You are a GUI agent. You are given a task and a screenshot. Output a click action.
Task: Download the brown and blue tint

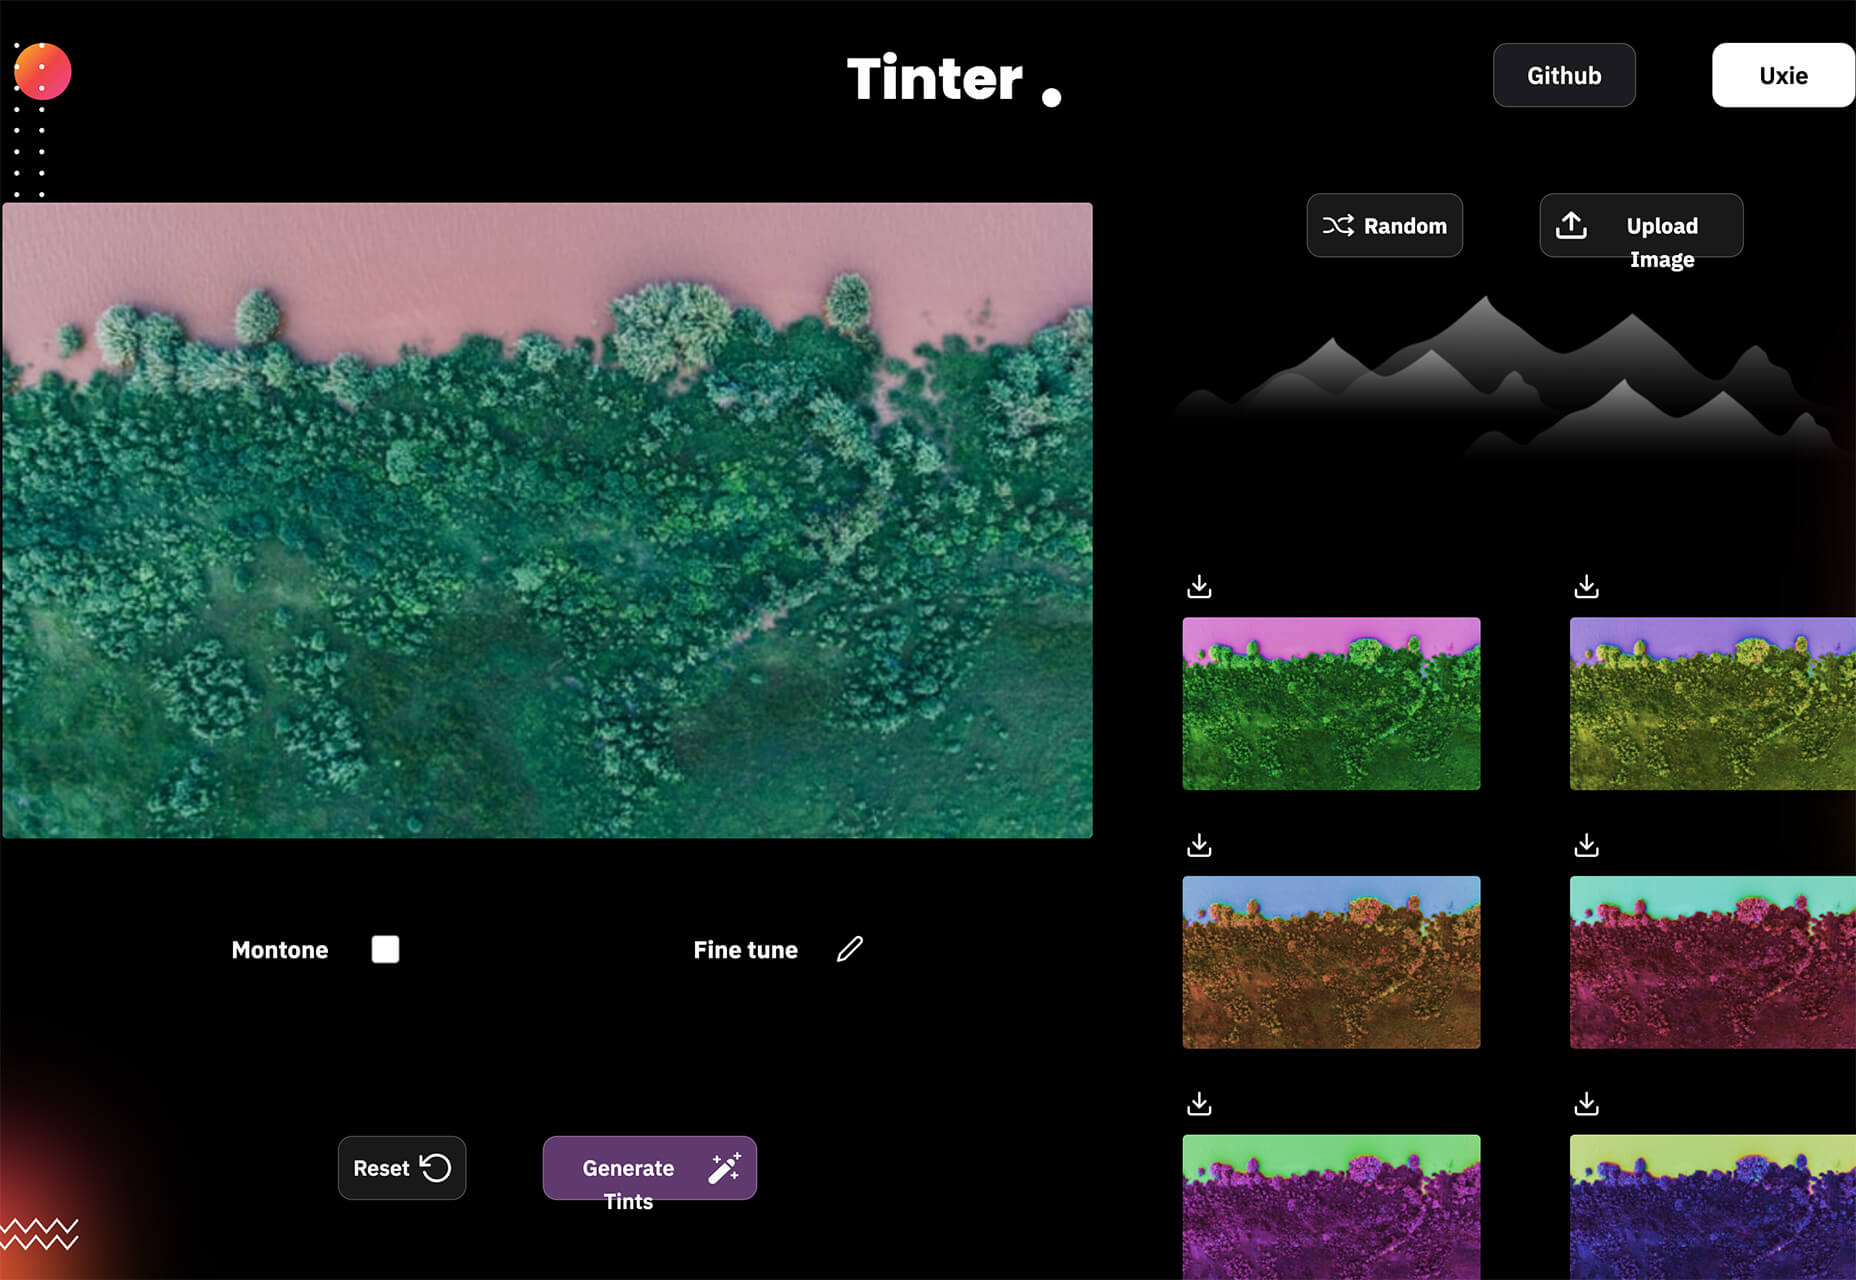tap(1199, 845)
